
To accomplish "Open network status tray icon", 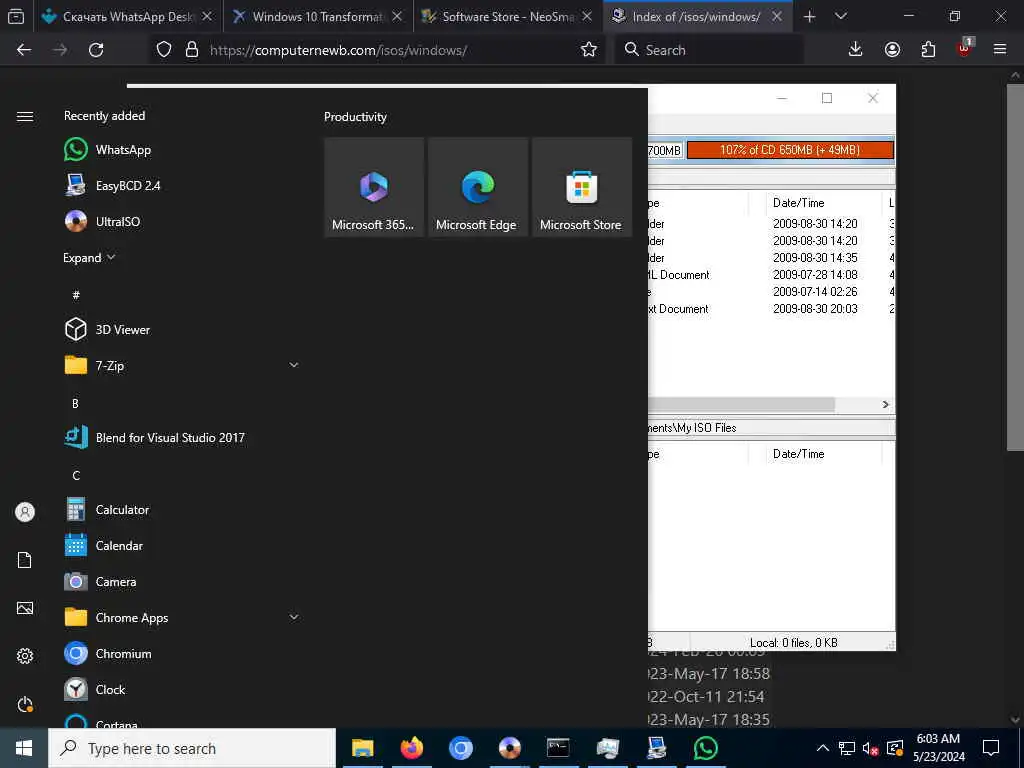I will pyautogui.click(x=847, y=748).
